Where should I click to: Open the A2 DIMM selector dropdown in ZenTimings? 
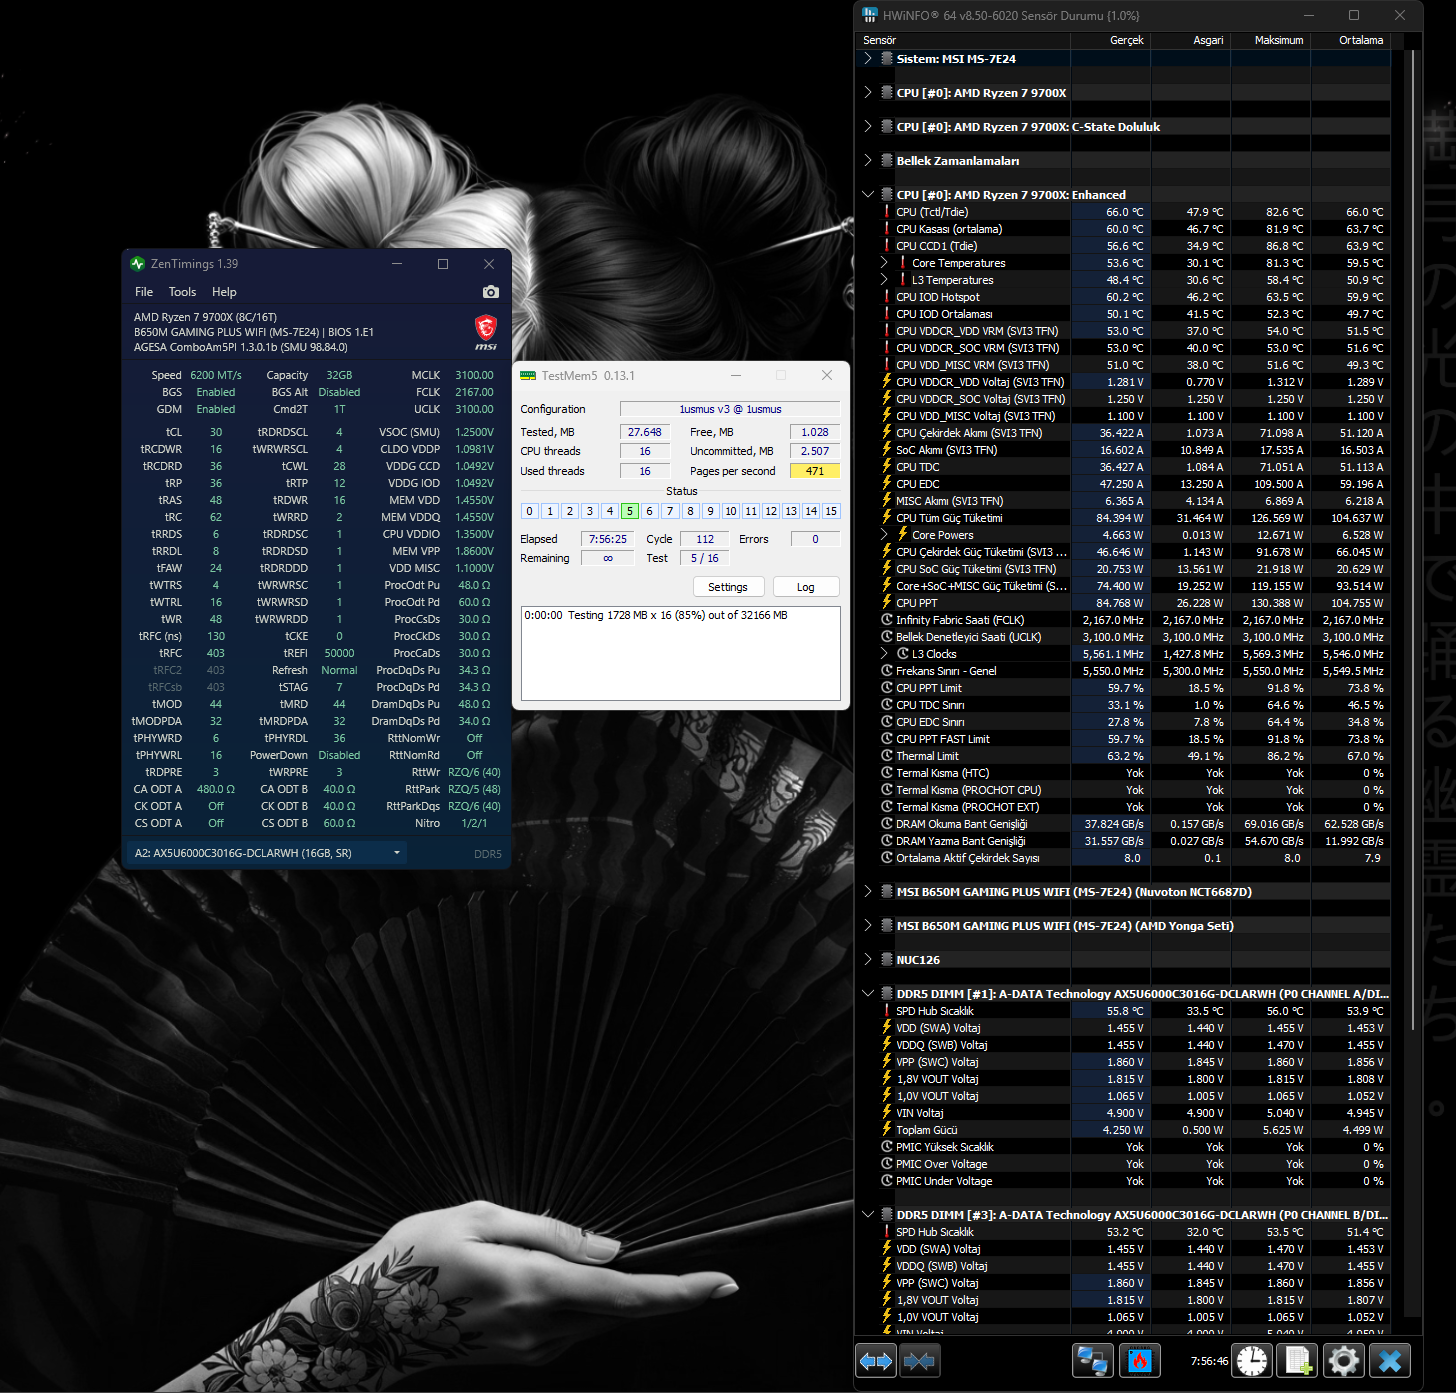click(268, 853)
